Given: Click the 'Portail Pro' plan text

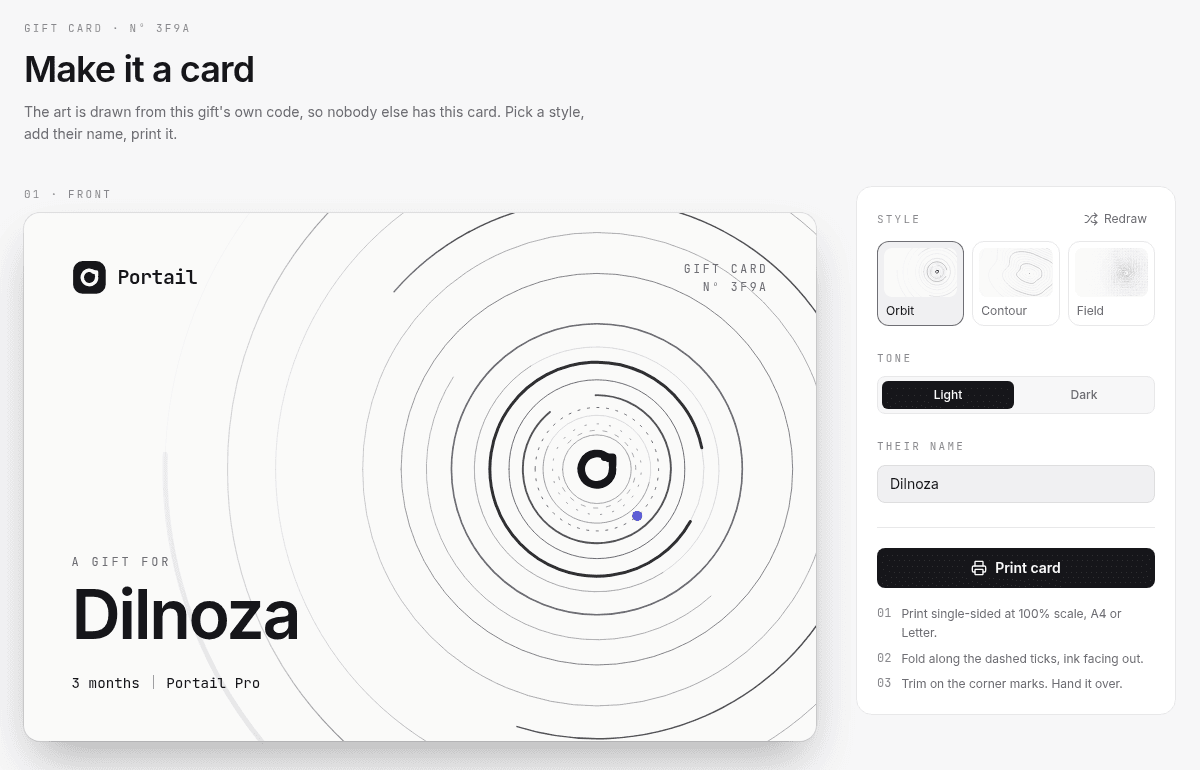Looking at the screenshot, I should 213,683.
